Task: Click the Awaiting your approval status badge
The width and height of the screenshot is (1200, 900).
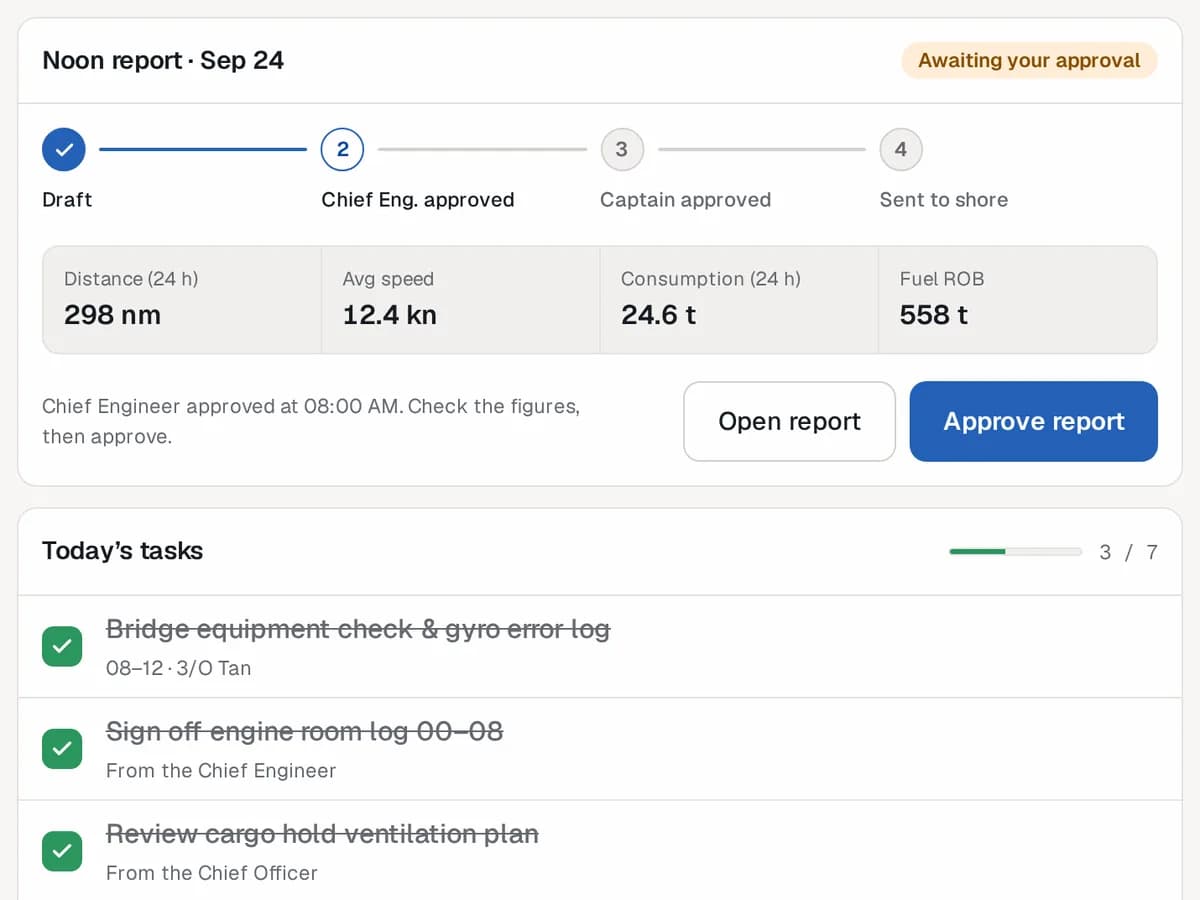Action: (x=1029, y=60)
